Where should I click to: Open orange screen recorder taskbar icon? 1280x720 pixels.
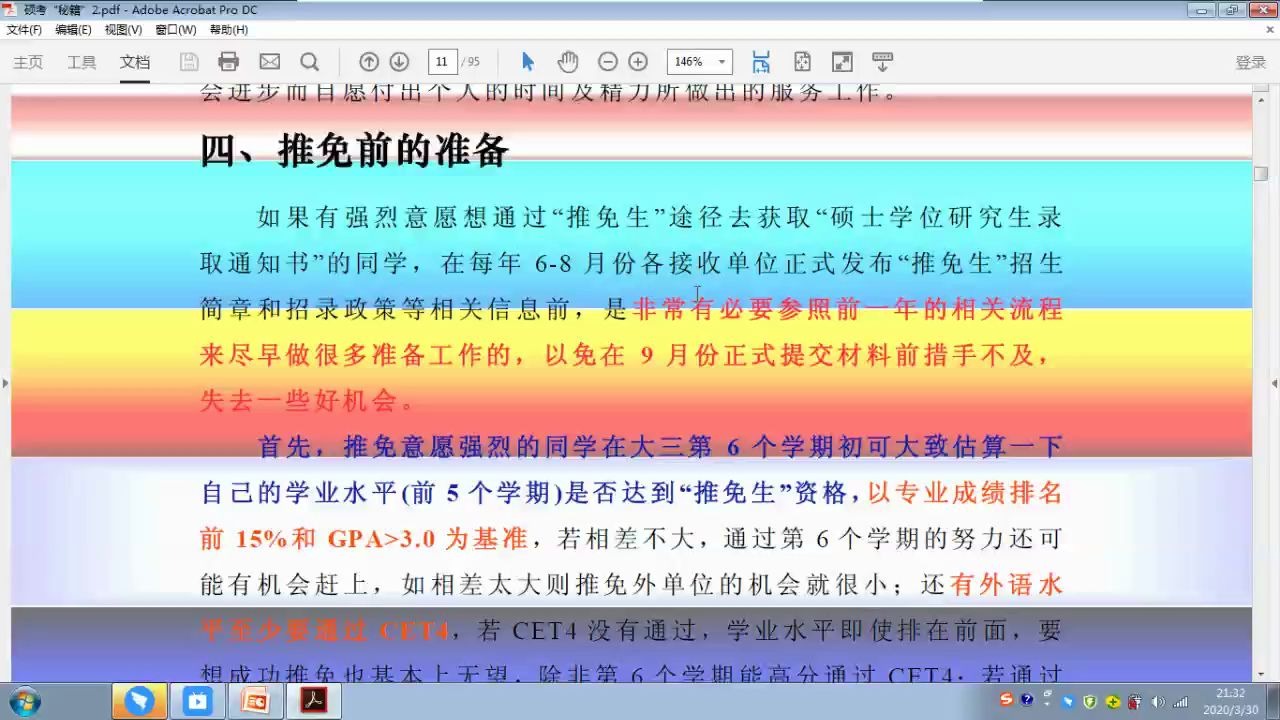coord(255,701)
